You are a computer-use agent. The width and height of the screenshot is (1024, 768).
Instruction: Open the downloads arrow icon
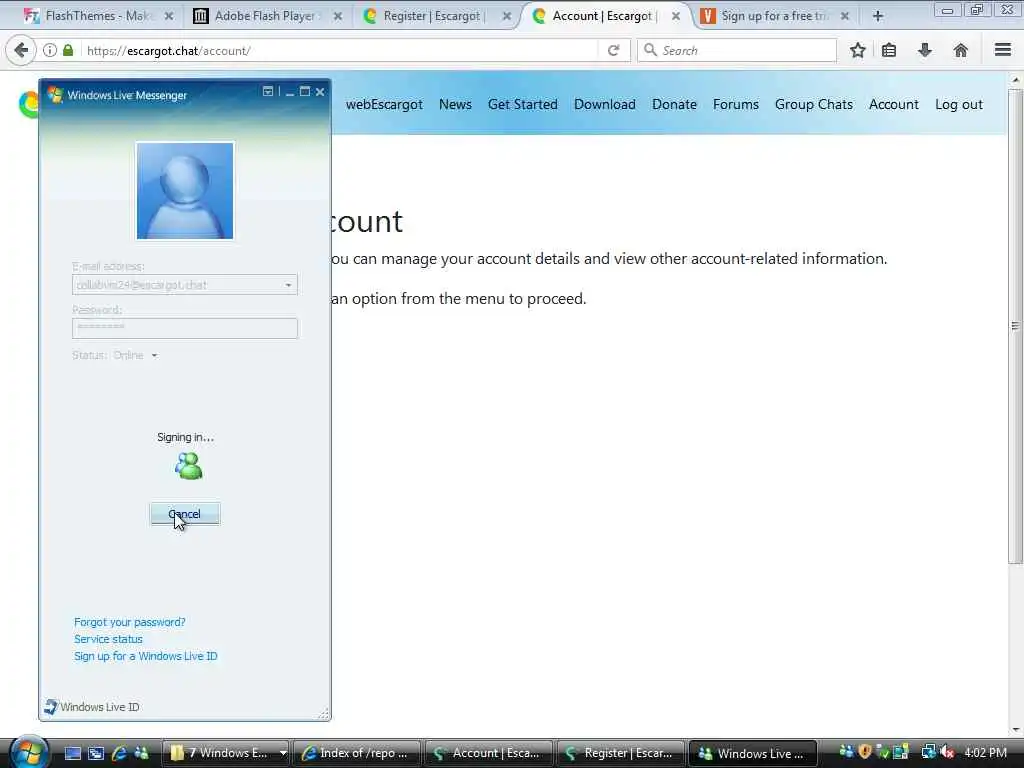tap(925, 50)
